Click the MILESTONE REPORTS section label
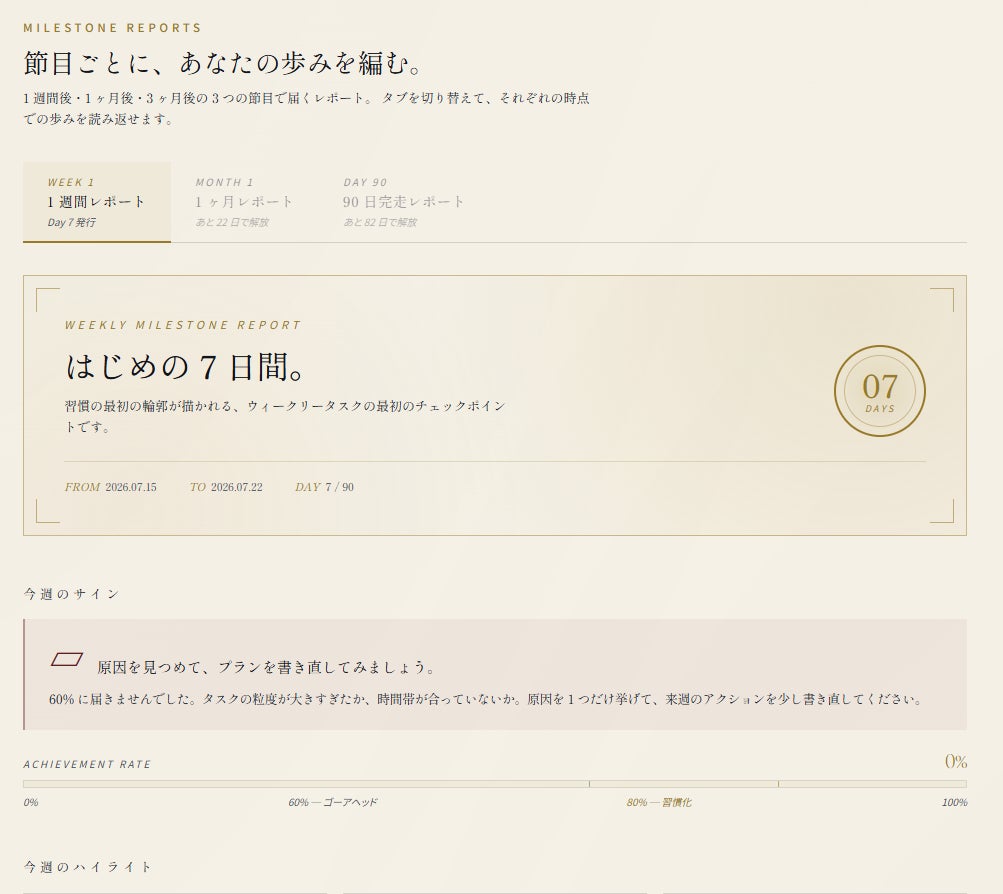Viewport: 1003px width, 894px height. (x=113, y=28)
